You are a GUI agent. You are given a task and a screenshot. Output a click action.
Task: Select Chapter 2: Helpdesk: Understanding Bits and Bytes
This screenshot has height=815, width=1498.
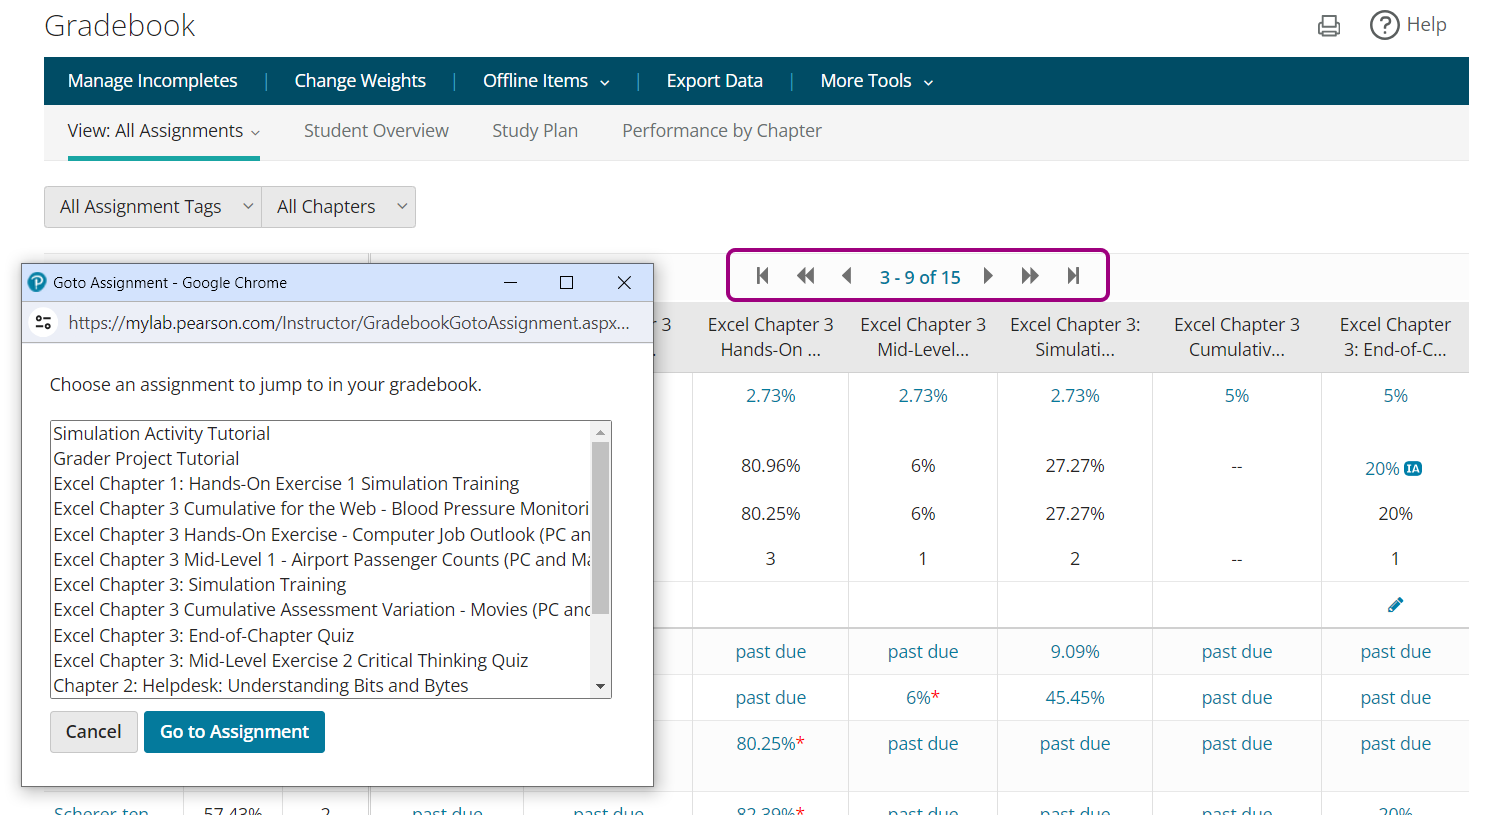321,686
